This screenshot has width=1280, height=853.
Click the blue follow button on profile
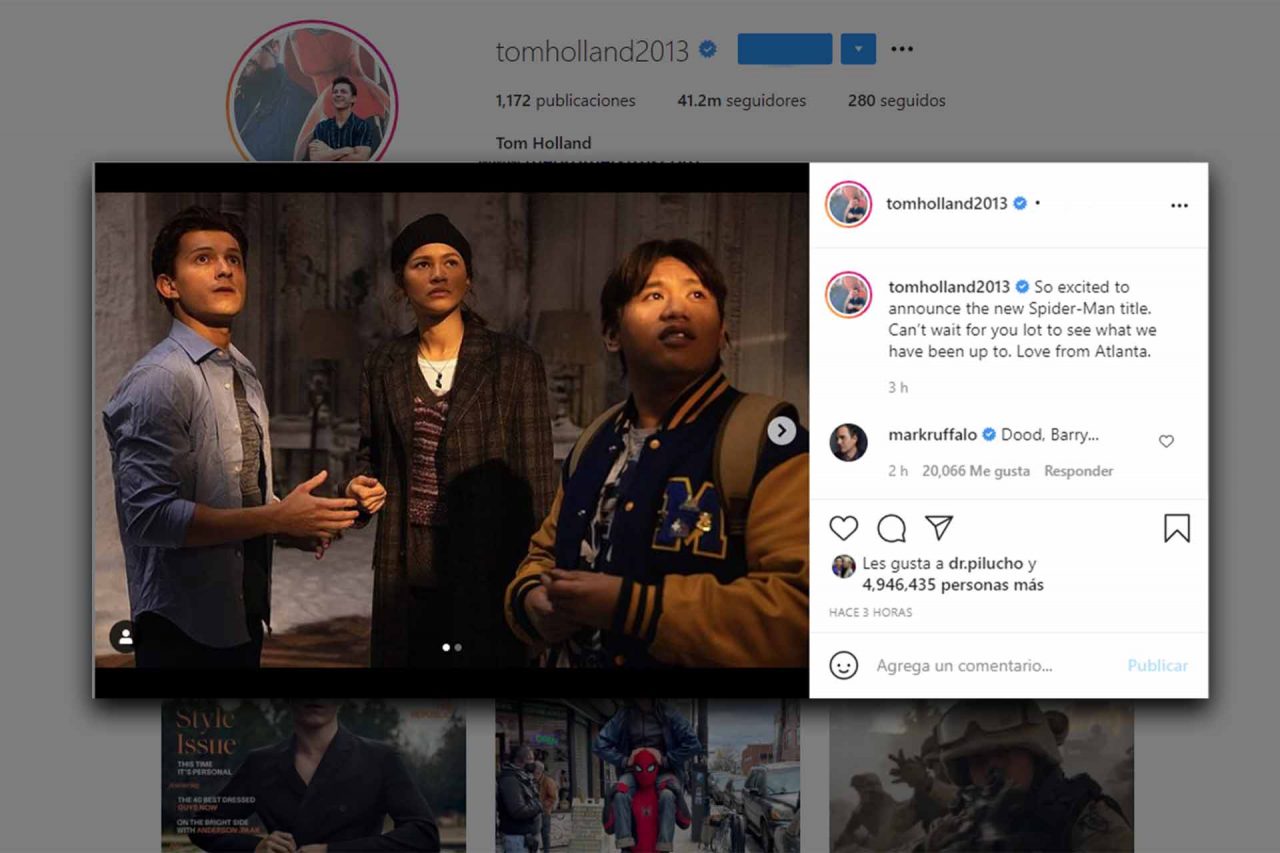click(x=784, y=49)
